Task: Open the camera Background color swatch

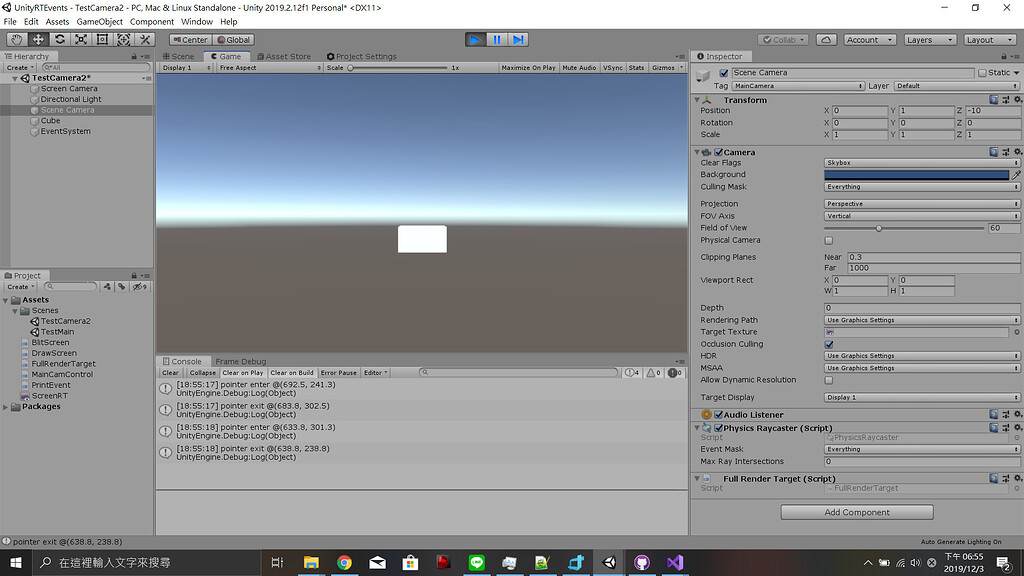Action: coord(917,174)
